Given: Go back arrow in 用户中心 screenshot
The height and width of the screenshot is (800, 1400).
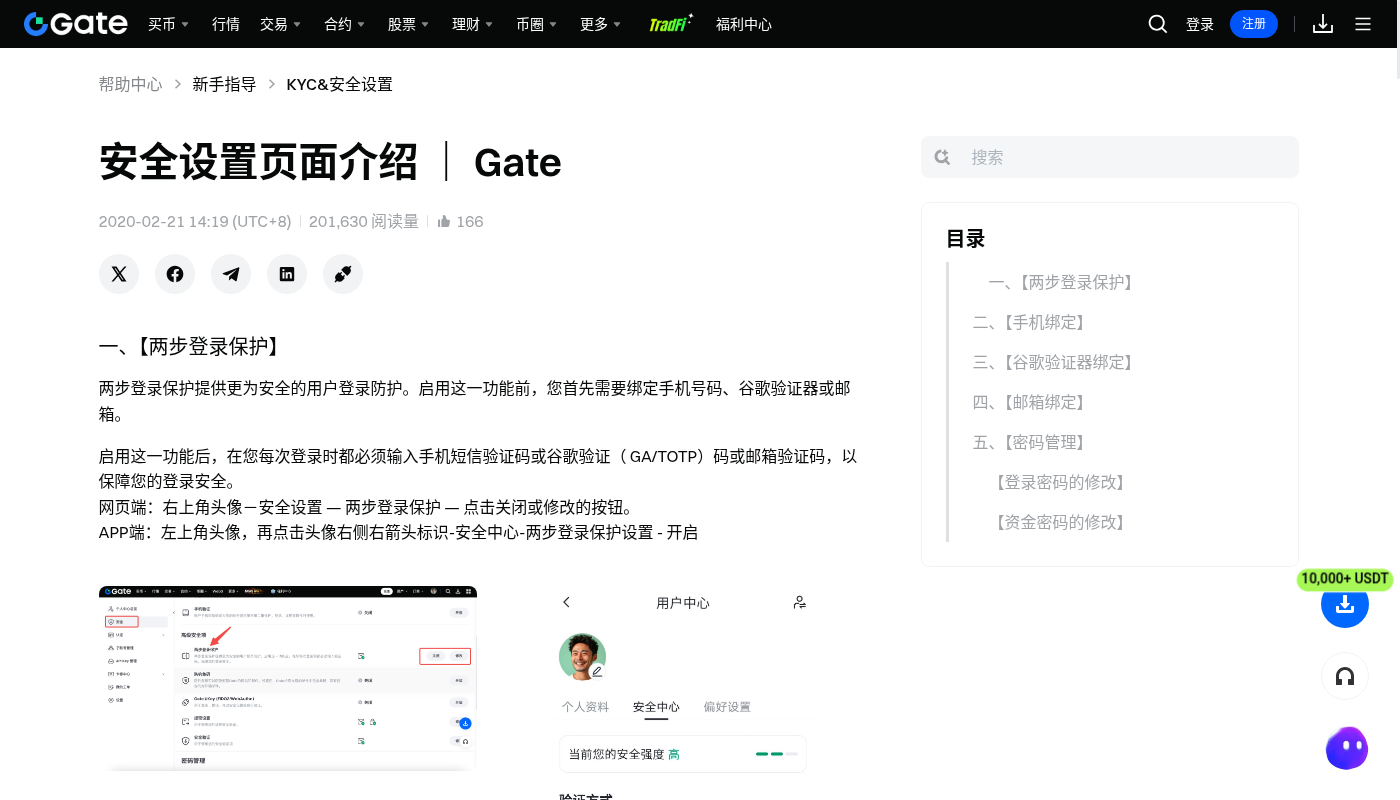Looking at the screenshot, I should click(x=567, y=602).
